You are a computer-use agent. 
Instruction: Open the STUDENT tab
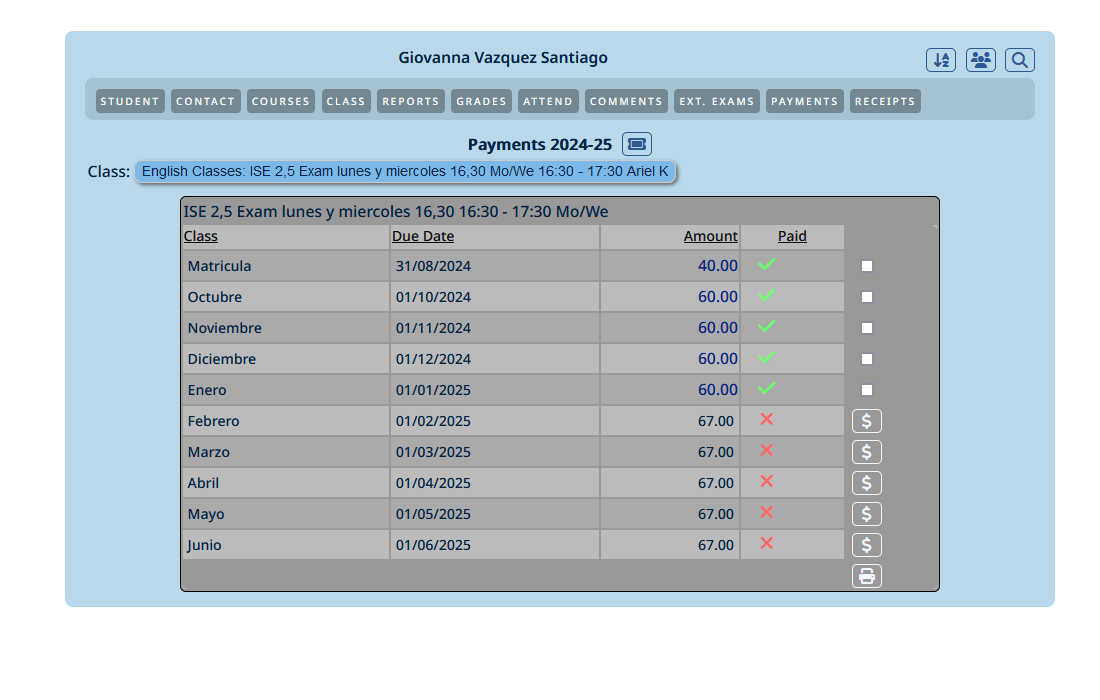pos(130,101)
